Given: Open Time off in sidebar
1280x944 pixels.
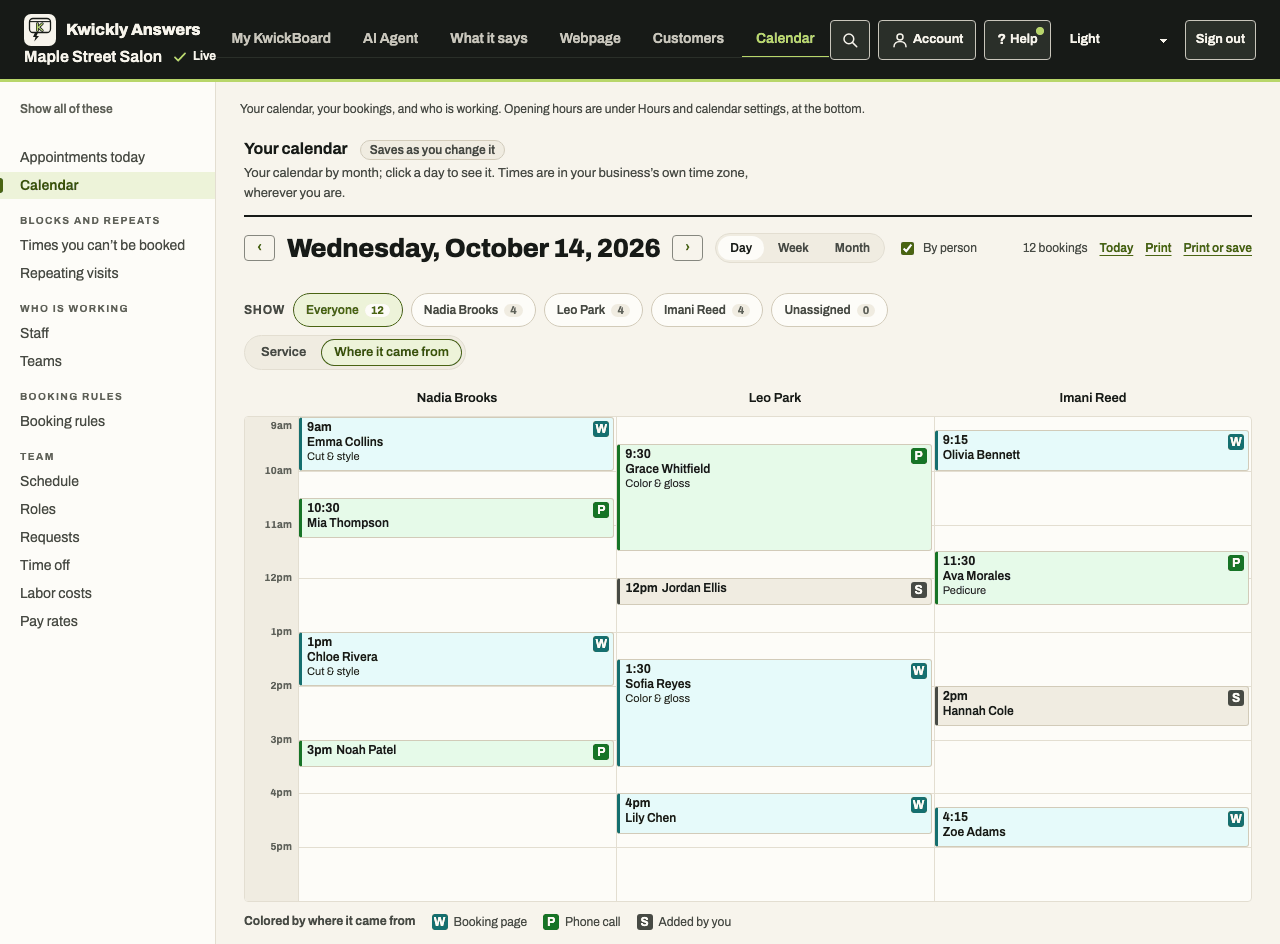Looking at the screenshot, I should coord(107,565).
